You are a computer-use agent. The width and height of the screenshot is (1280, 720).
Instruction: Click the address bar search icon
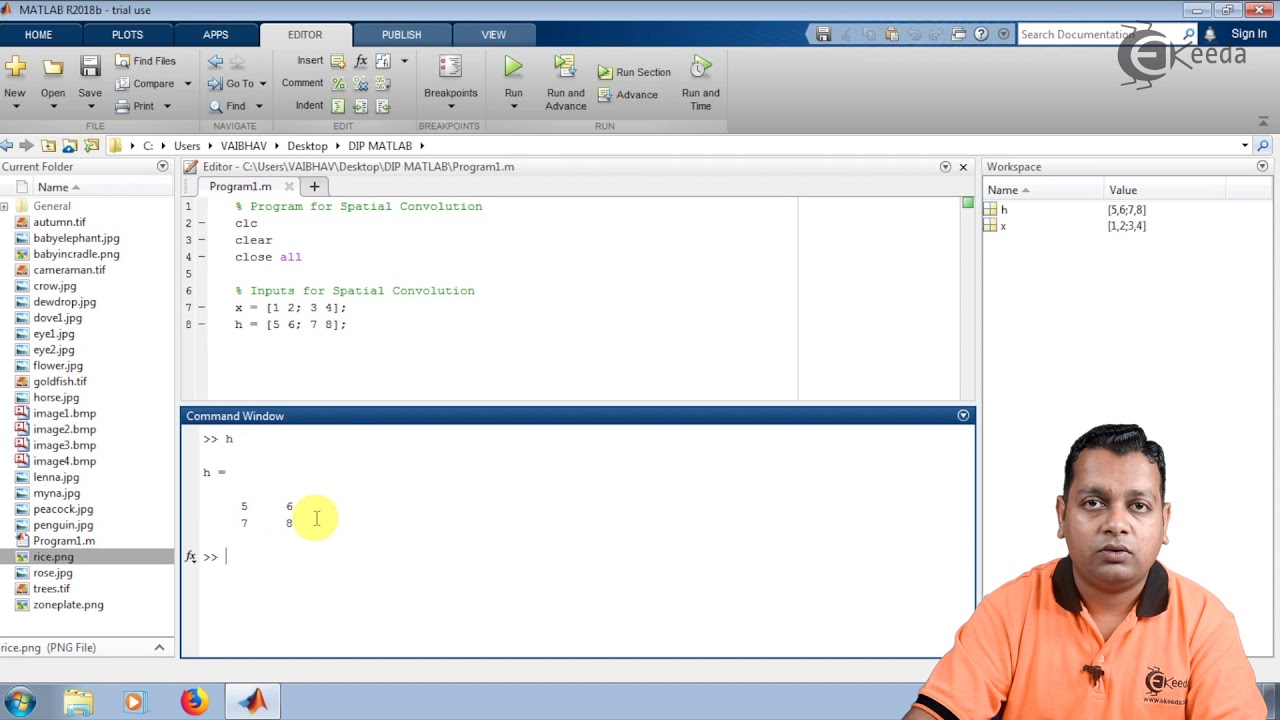point(1263,146)
